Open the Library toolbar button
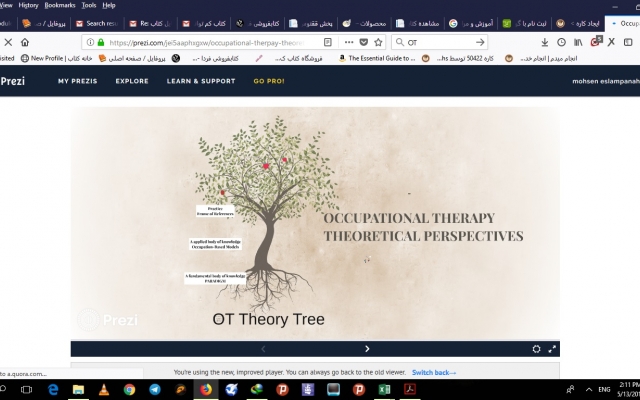Viewport: 640px width, 400px height. (x=578, y=42)
